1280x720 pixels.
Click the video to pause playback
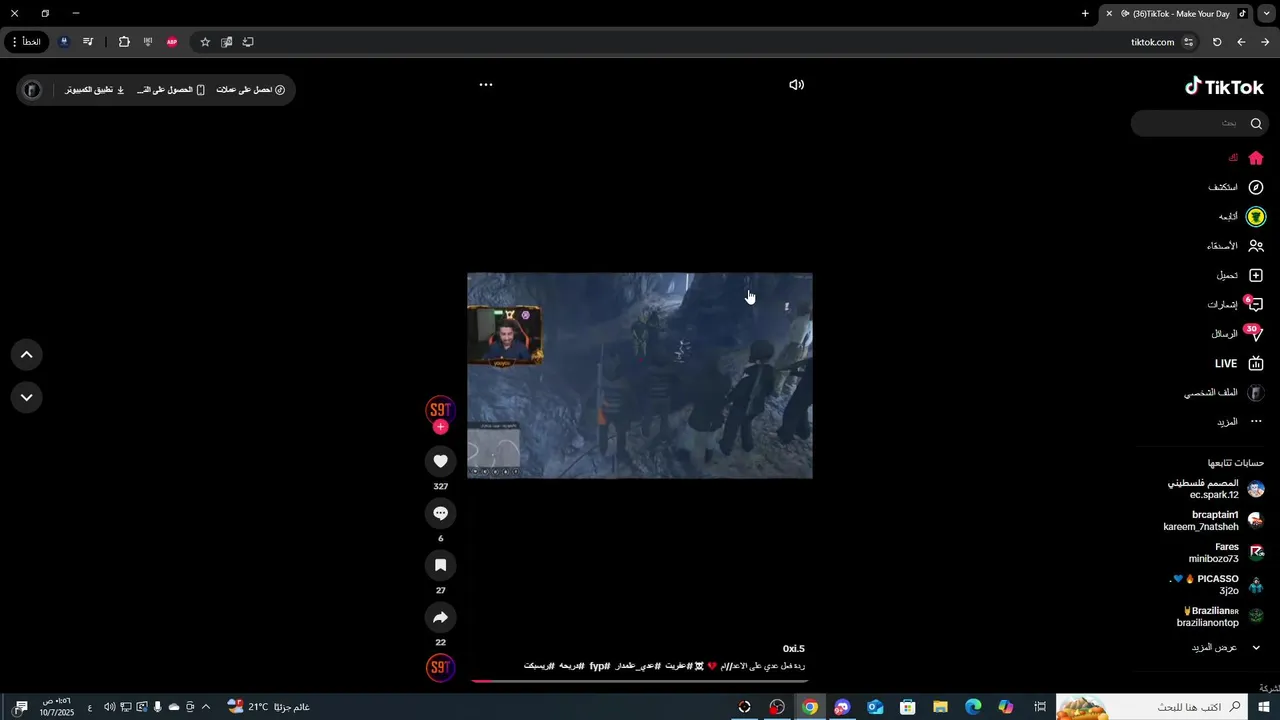click(640, 376)
